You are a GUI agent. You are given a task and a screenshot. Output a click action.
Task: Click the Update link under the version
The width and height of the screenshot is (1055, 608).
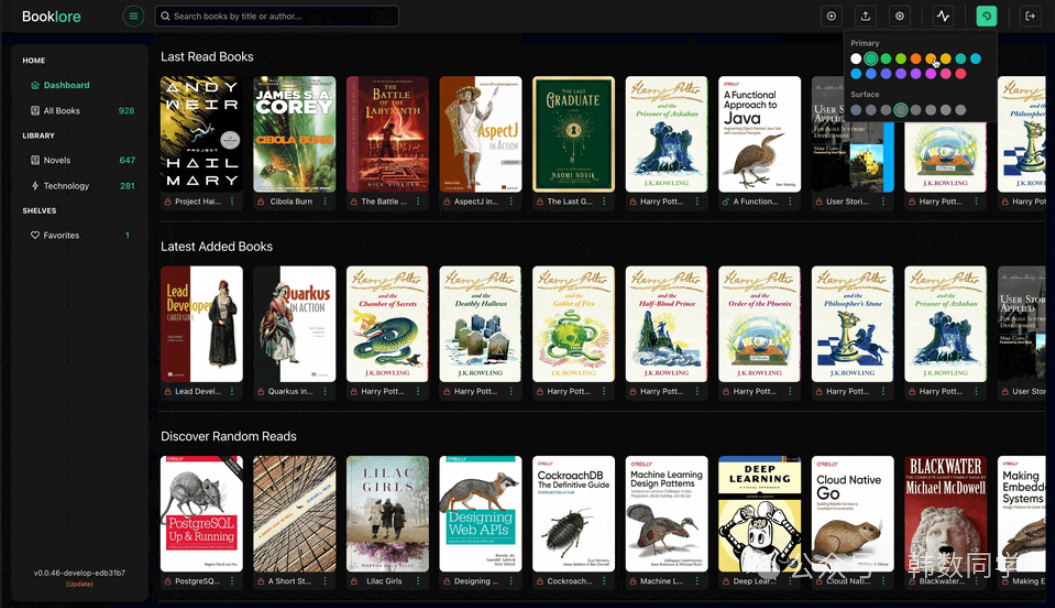click(79, 584)
